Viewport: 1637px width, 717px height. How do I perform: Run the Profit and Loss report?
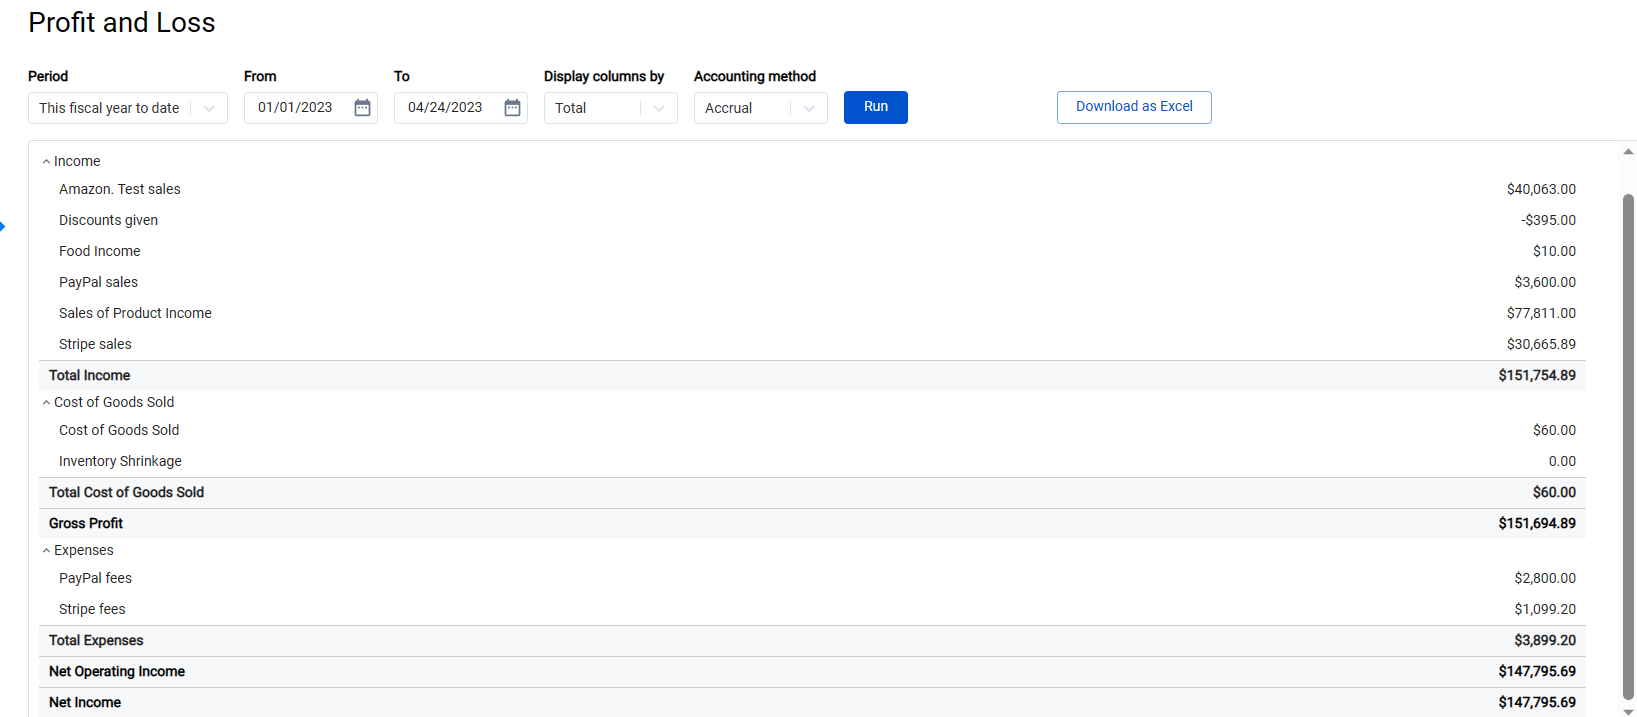pyautogui.click(x=875, y=107)
